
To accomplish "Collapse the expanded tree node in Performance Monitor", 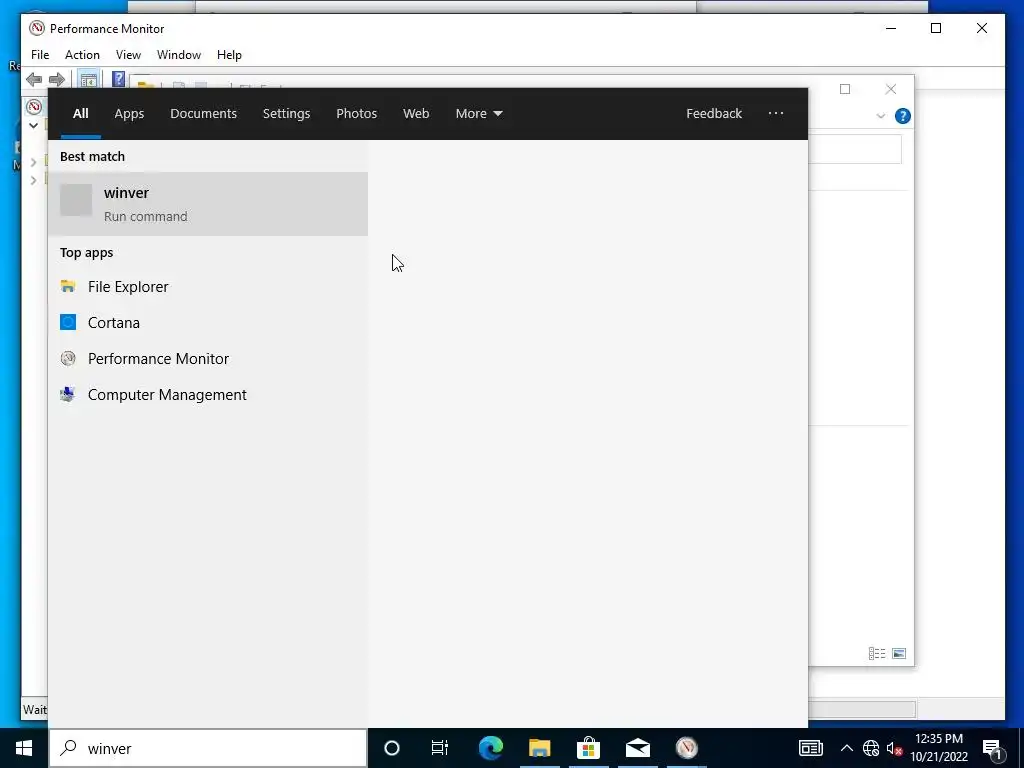I will [x=33, y=125].
